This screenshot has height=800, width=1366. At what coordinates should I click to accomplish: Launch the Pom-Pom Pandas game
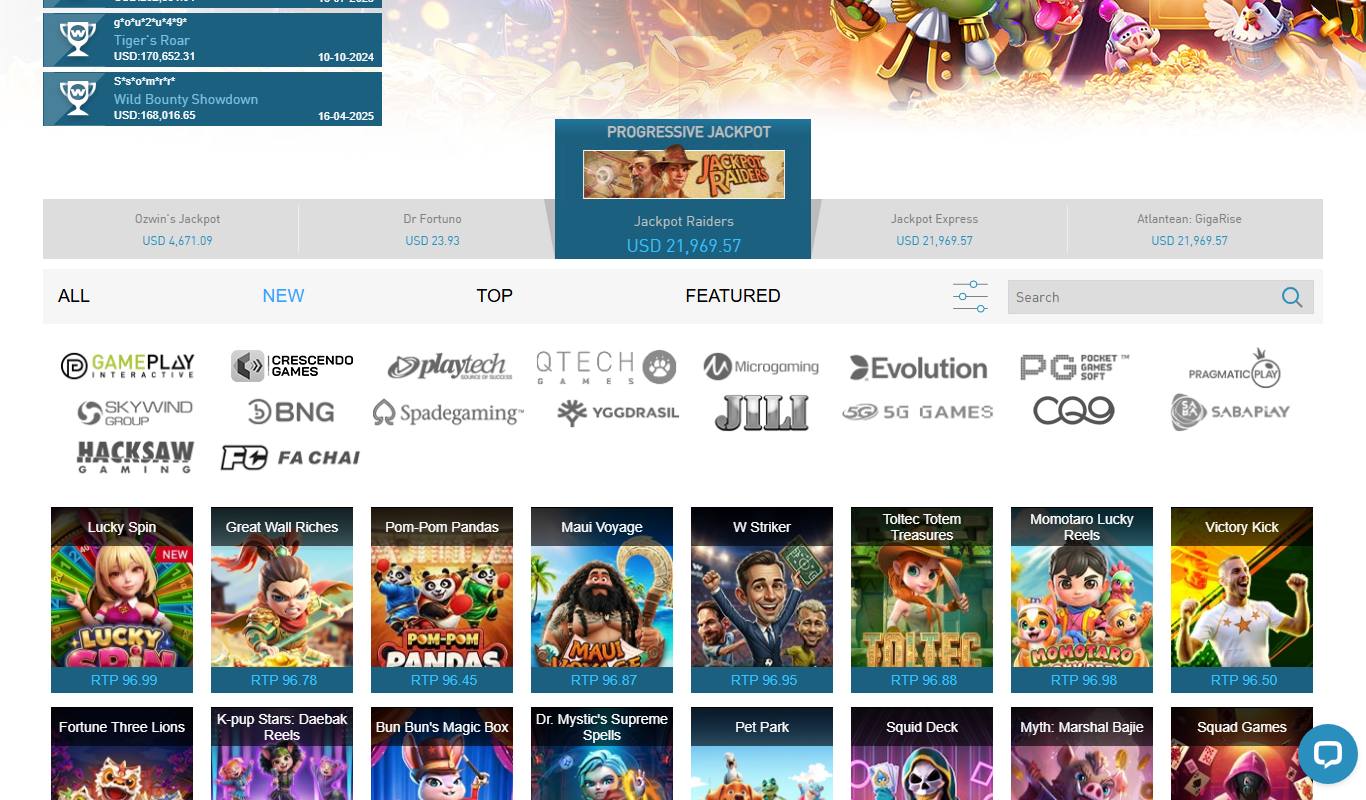pos(442,600)
